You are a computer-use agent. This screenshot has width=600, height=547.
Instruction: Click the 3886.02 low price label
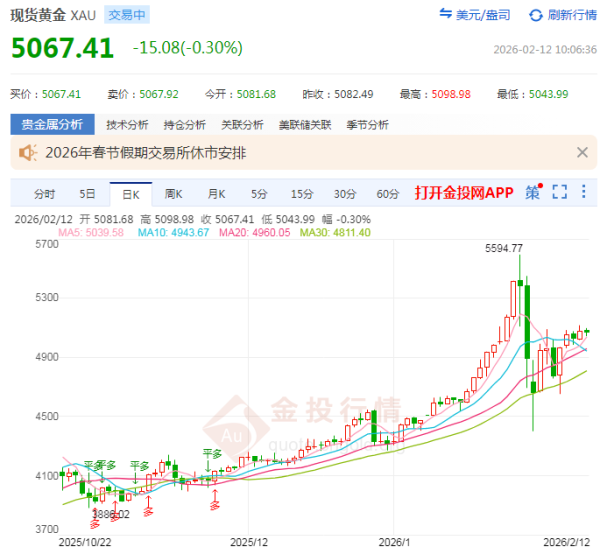coord(111,514)
